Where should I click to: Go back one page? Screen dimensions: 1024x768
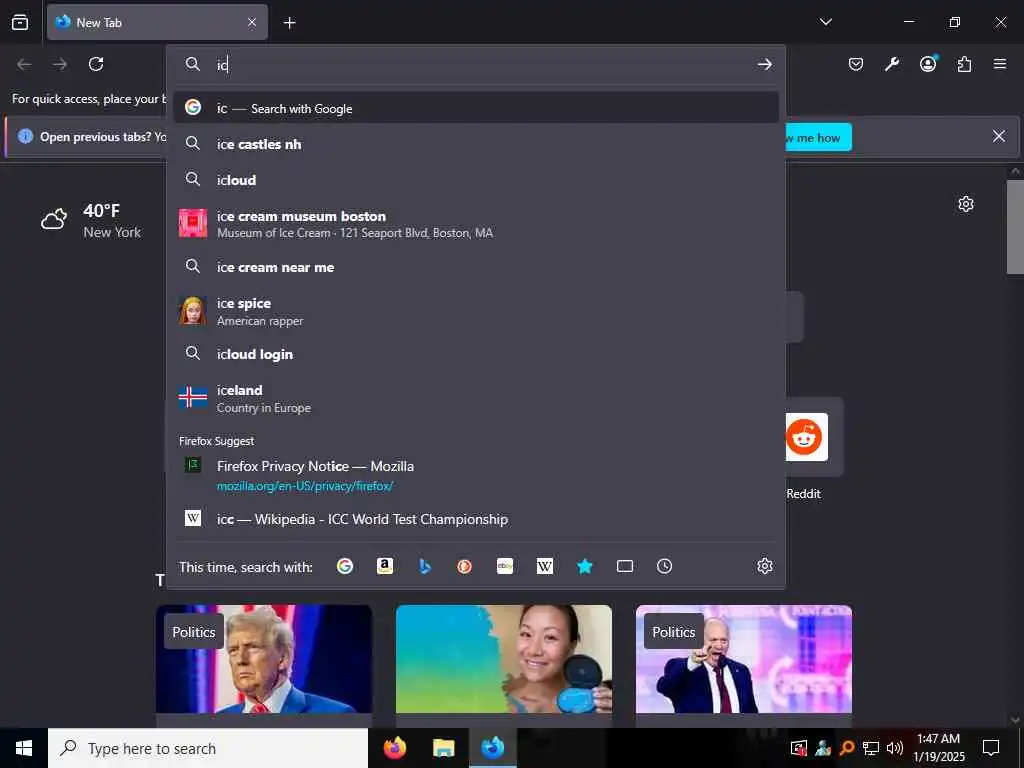click(24, 64)
